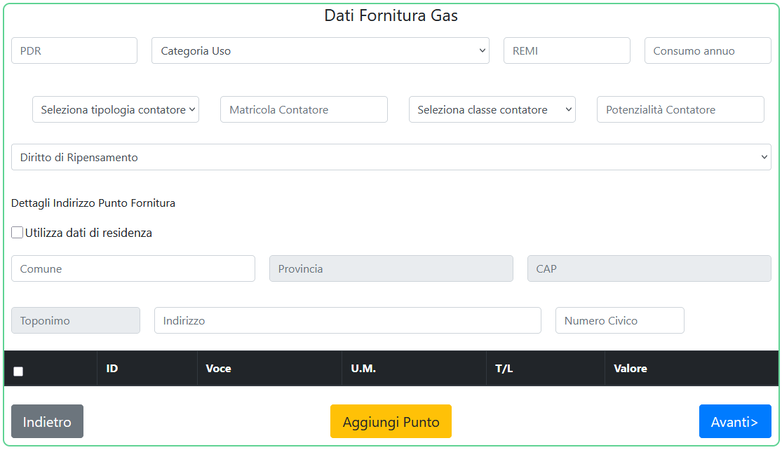Click the Numero Civico field
Image resolution: width=782 pixels, height=450 pixels.
click(x=620, y=320)
